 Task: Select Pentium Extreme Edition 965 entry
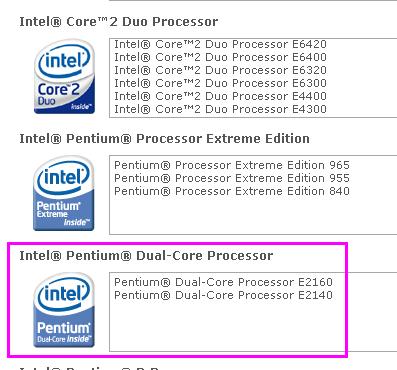pos(232,165)
